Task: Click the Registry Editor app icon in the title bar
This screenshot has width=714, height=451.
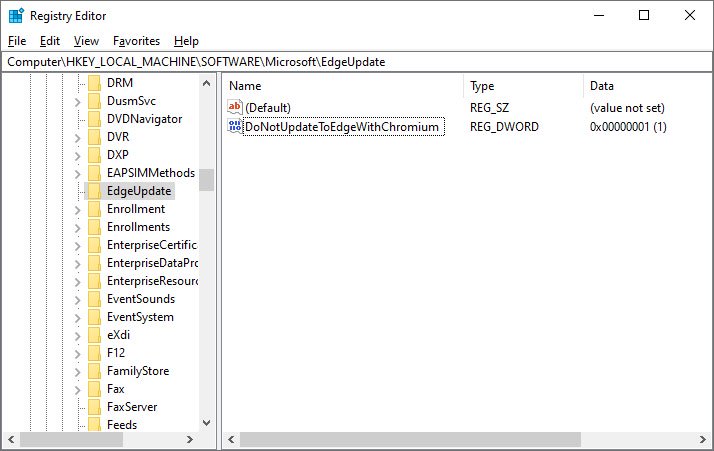Action: [16, 15]
